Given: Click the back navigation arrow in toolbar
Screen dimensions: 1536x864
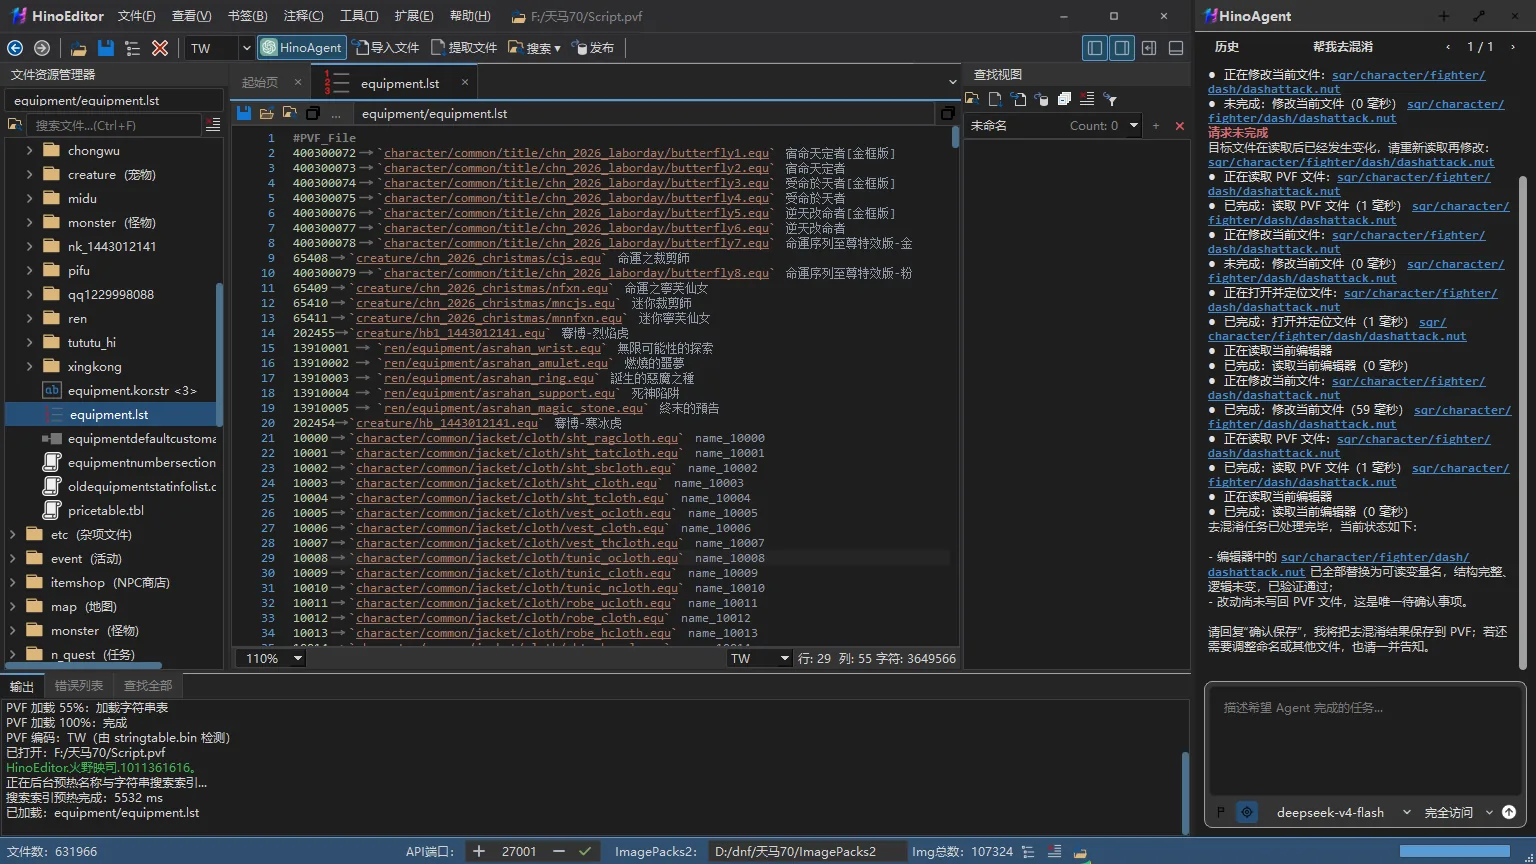Looking at the screenshot, I should click(15, 48).
